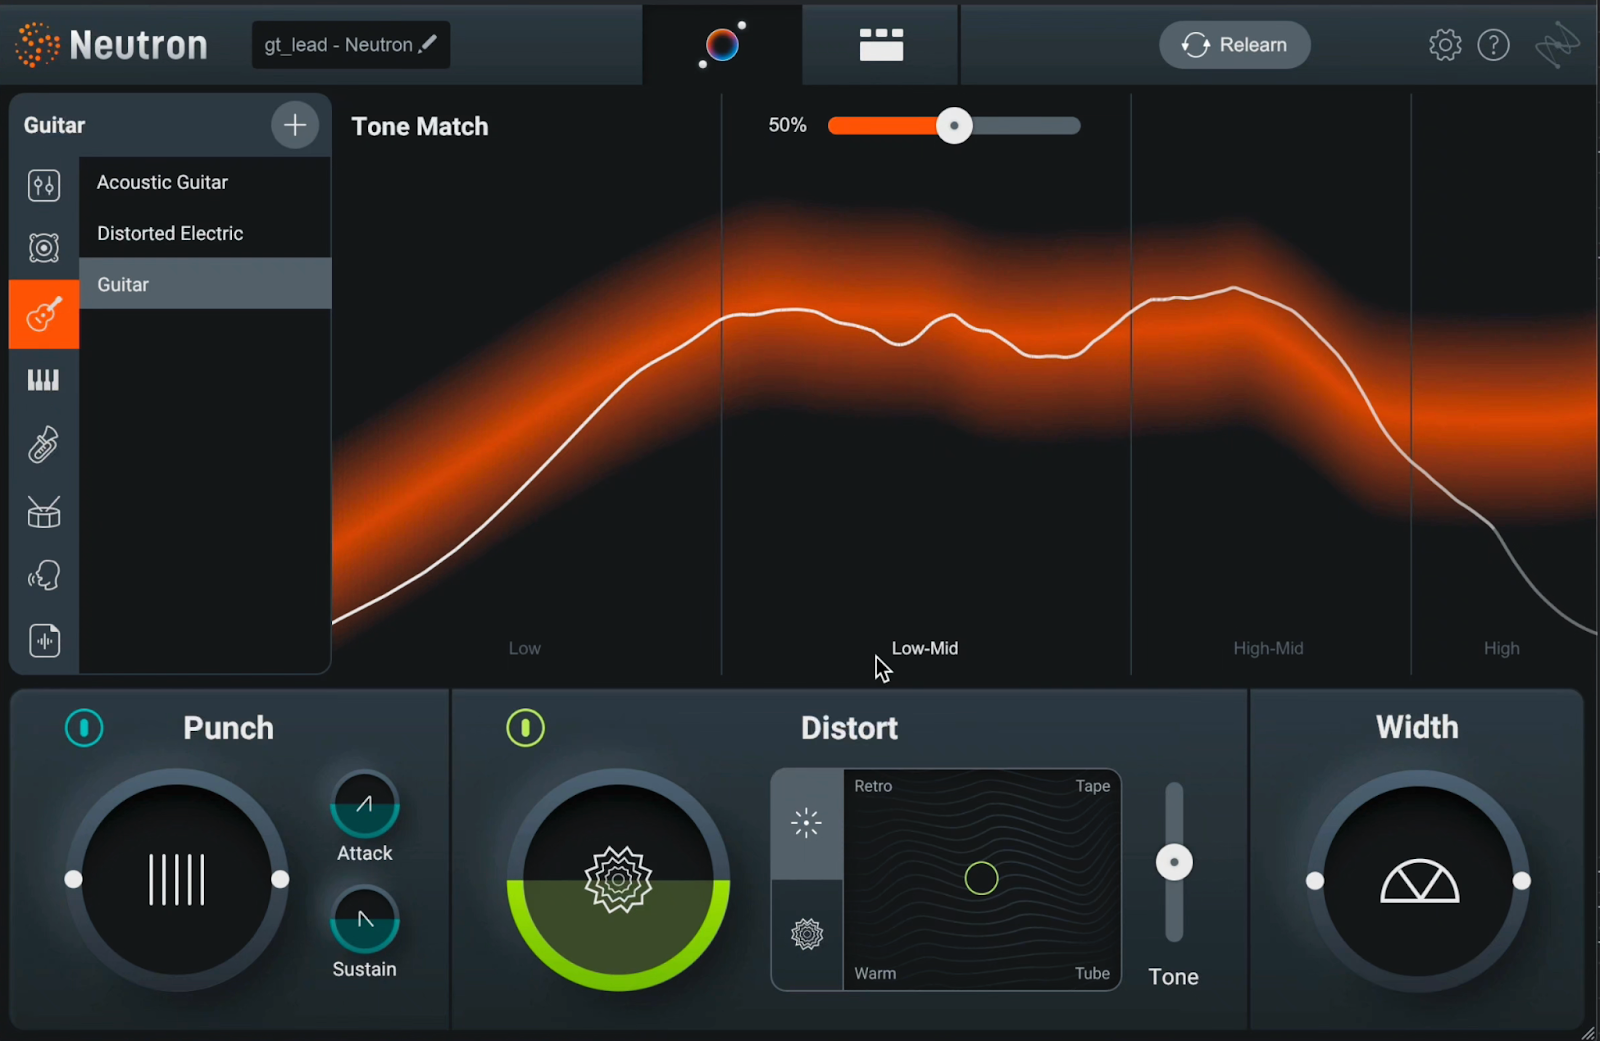Toggle the Punch module power button
Image resolution: width=1600 pixels, height=1041 pixels.
pyautogui.click(x=84, y=728)
